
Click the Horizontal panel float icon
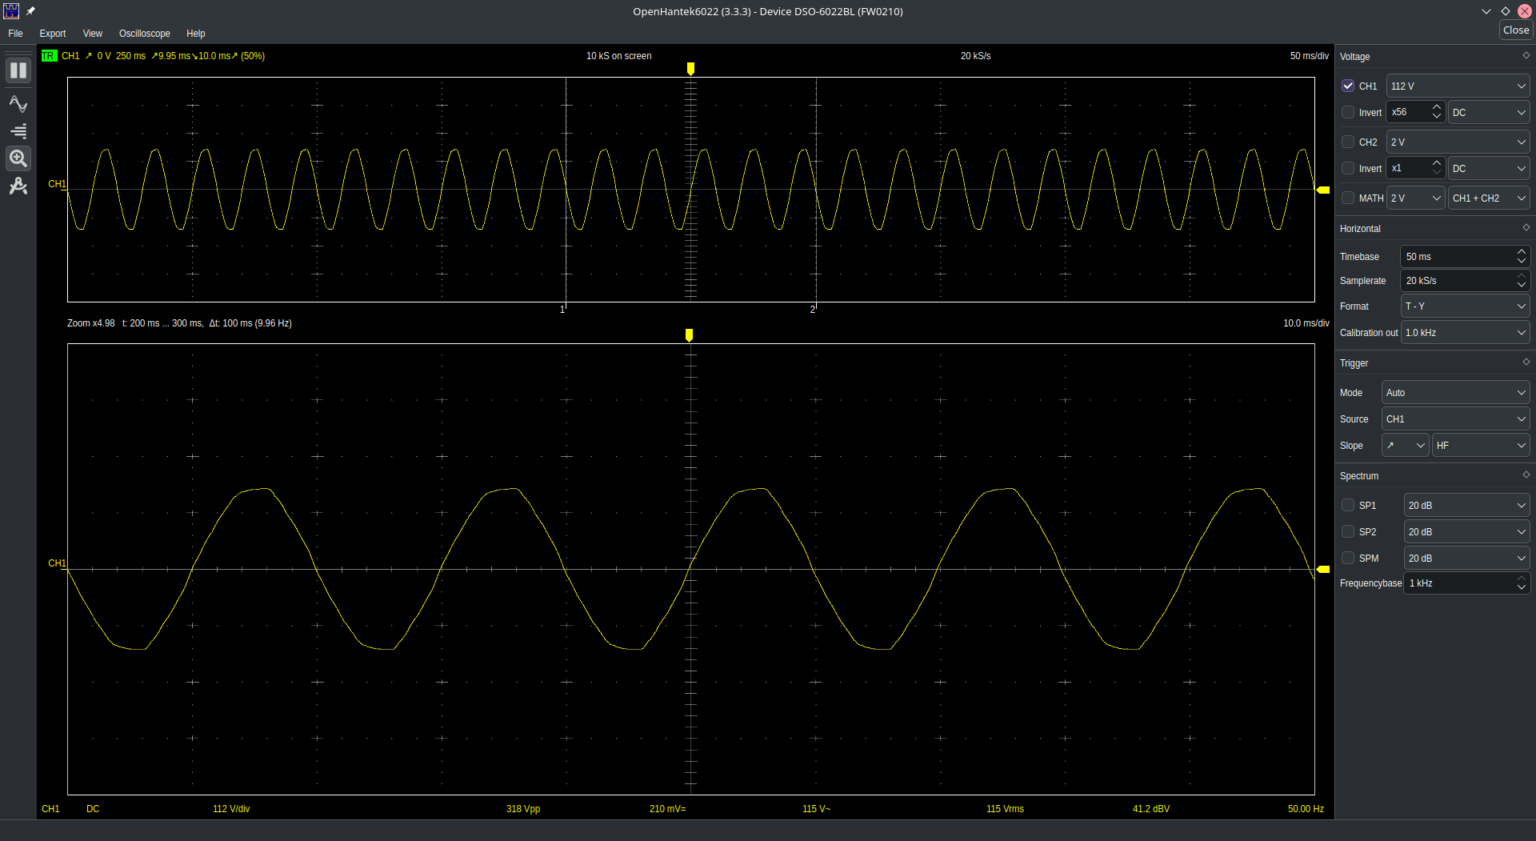[x=1526, y=228]
